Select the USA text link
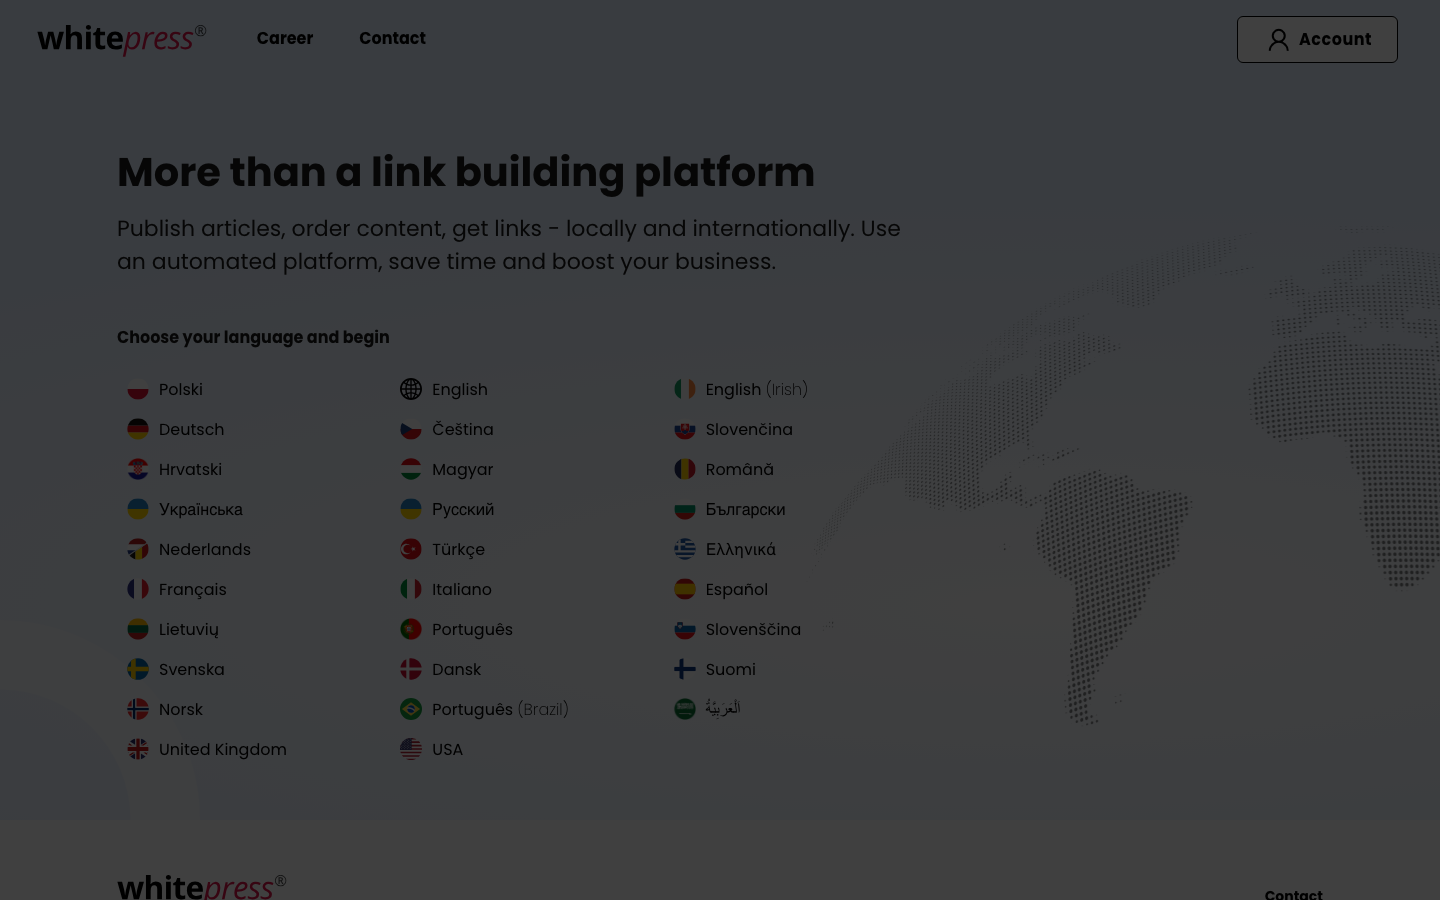The width and height of the screenshot is (1440, 900). (x=447, y=749)
